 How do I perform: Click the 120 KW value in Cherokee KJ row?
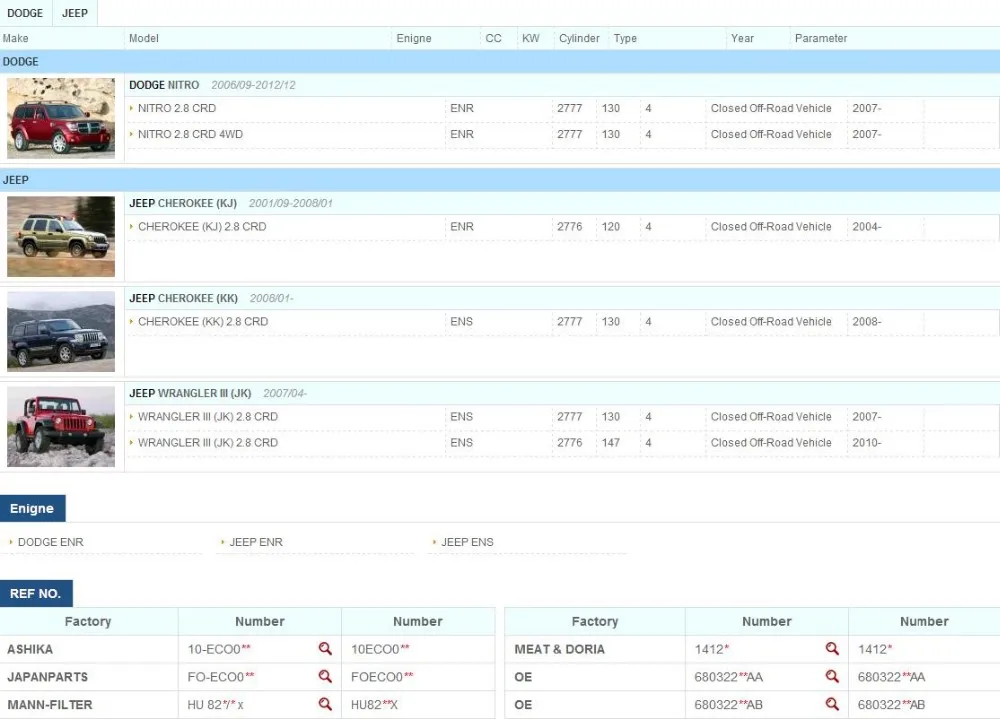coord(610,226)
